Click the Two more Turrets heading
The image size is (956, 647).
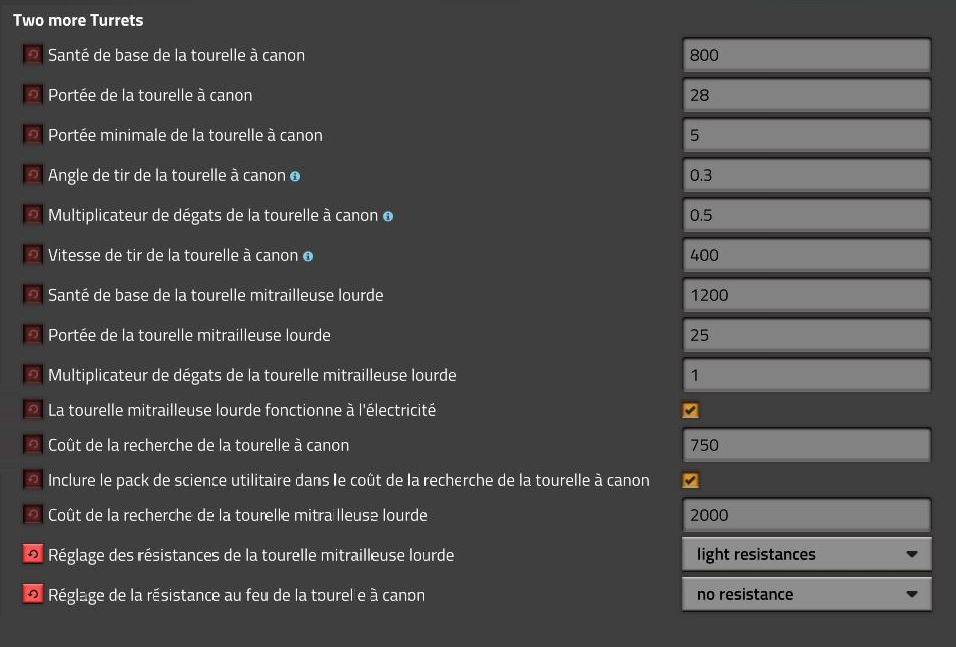tap(78, 20)
